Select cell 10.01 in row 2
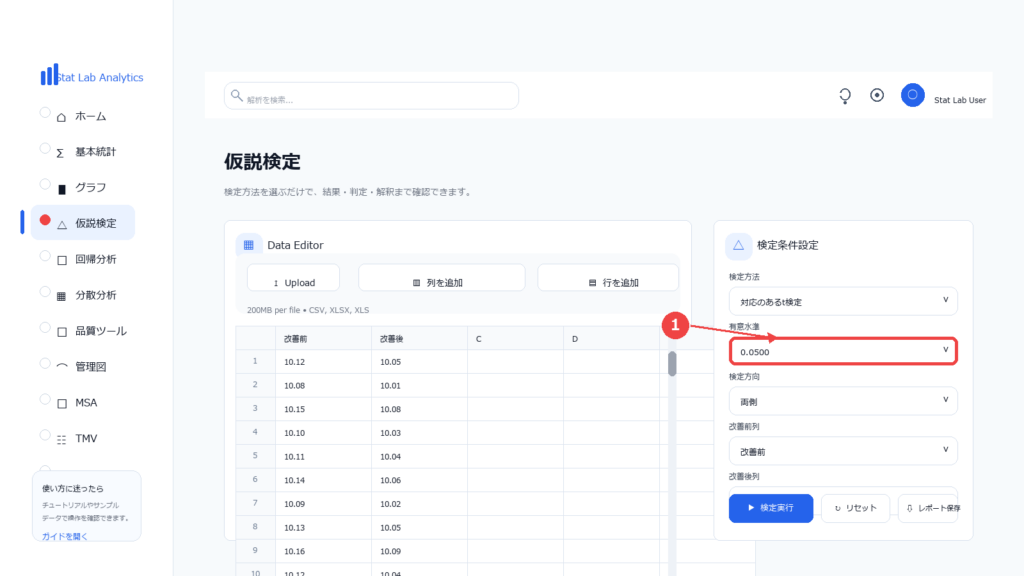Viewport: 1024px width, 576px height. coord(419,385)
